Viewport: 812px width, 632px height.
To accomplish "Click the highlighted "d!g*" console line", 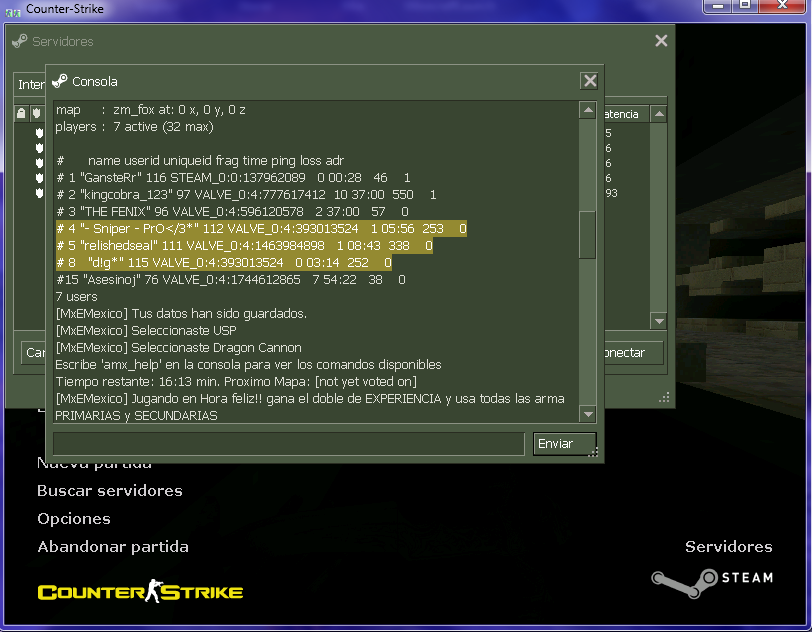I will [224, 263].
